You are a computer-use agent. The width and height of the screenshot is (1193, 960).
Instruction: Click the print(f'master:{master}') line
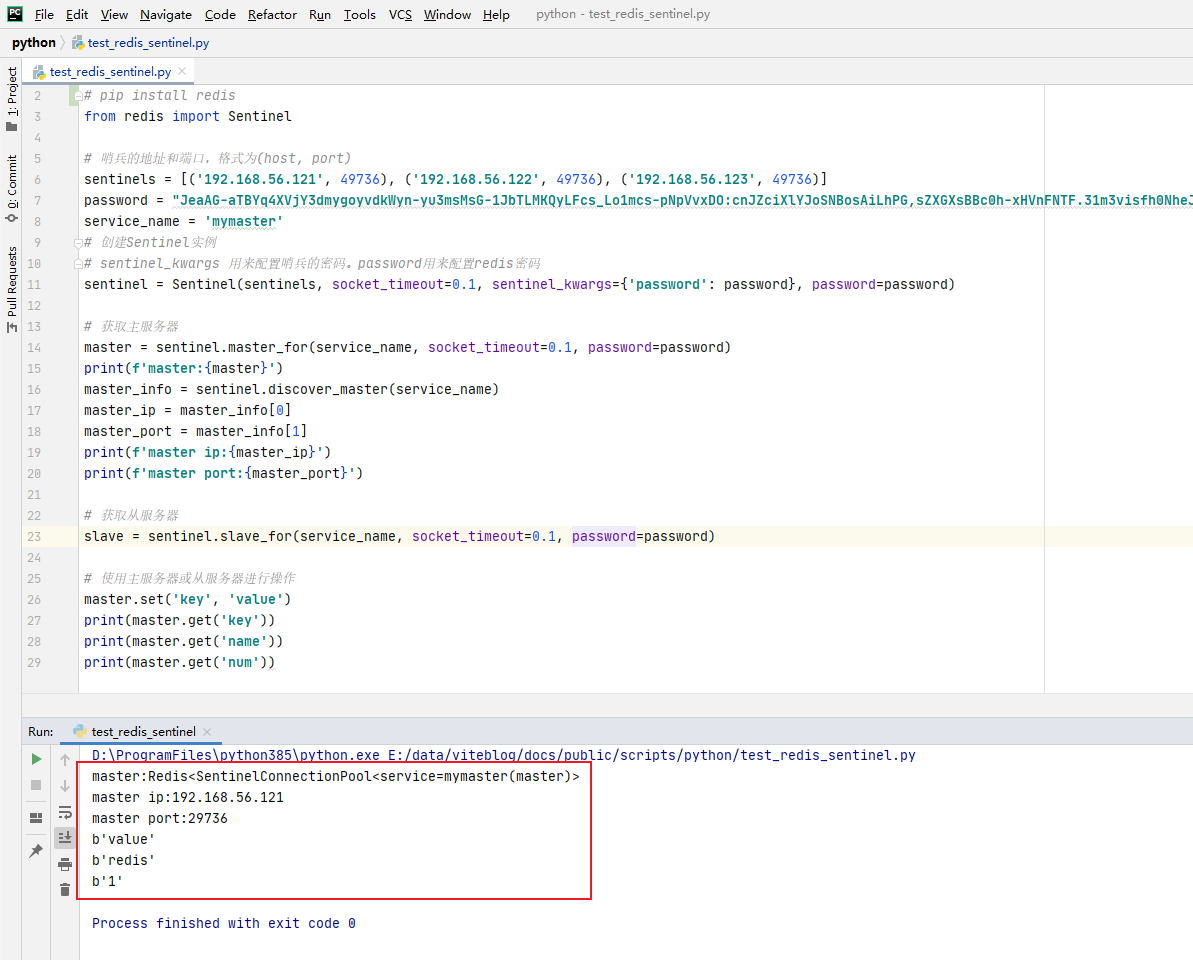click(x=183, y=368)
